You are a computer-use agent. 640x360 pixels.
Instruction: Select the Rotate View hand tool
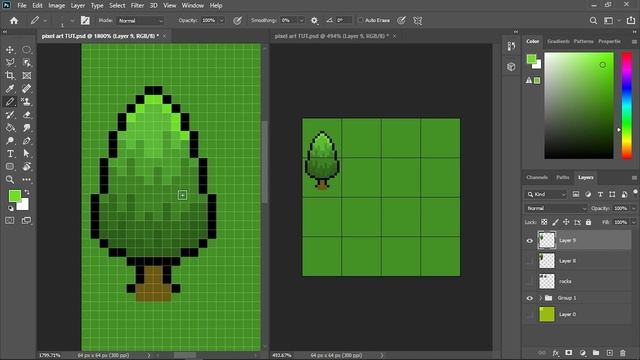(27, 167)
